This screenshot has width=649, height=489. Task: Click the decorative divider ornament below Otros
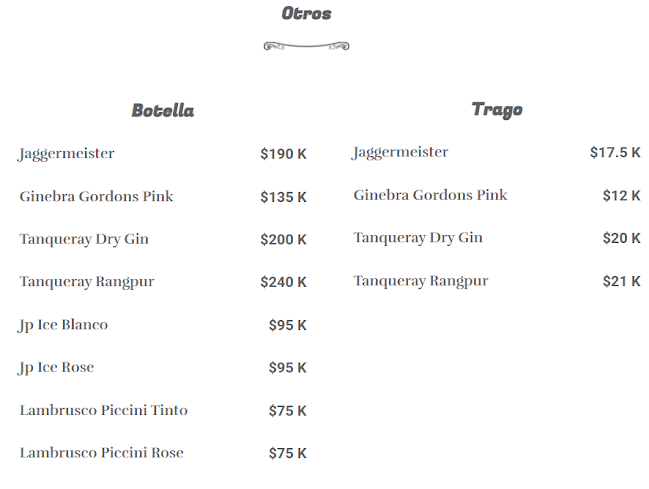coord(306,45)
